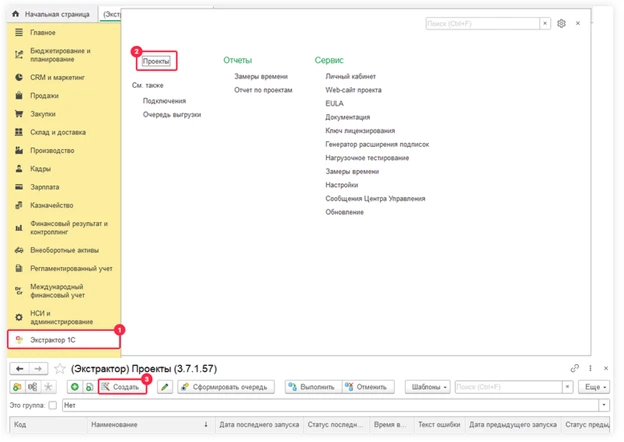Open the Еще dropdown menu
624x442 pixels.
pyautogui.click(x=594, y=387)
